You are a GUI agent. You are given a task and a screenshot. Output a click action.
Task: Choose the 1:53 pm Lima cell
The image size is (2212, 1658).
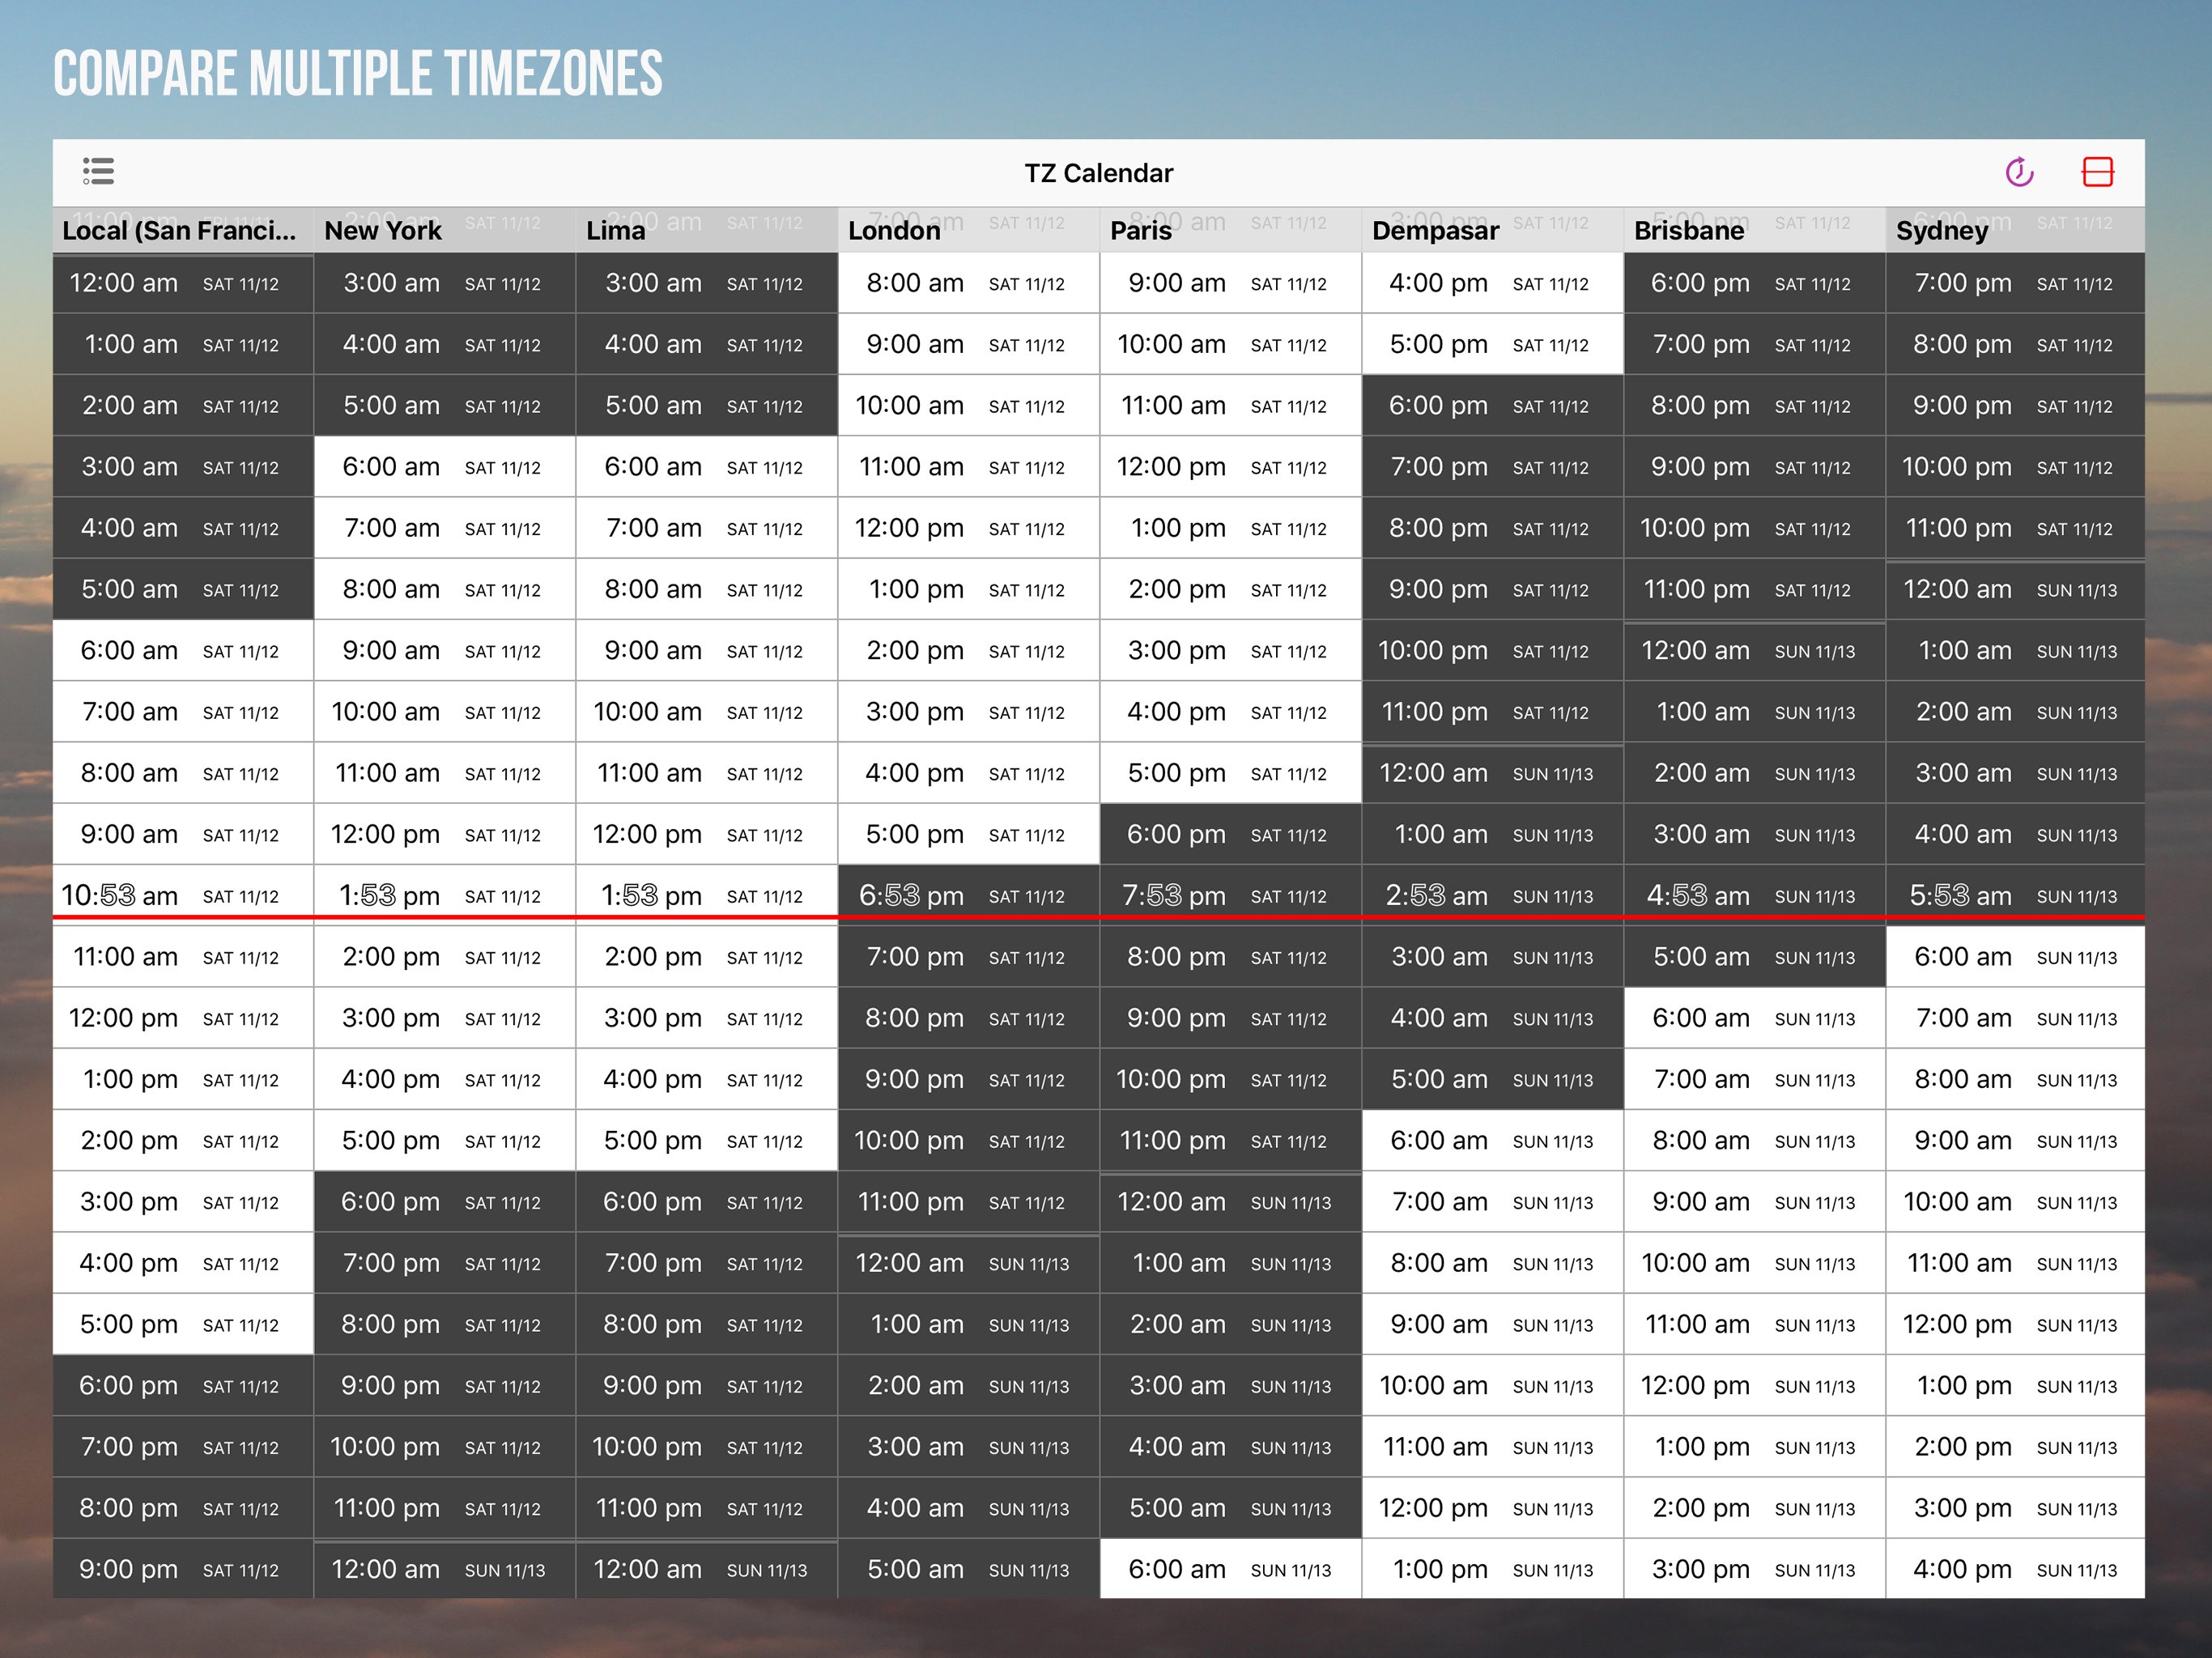[x=707, y=895]
